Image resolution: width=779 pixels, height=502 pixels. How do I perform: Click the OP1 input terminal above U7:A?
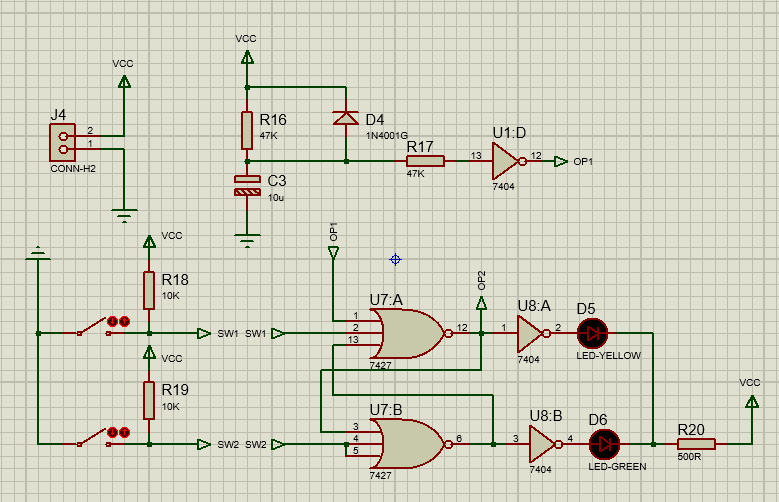click(333, 253)
